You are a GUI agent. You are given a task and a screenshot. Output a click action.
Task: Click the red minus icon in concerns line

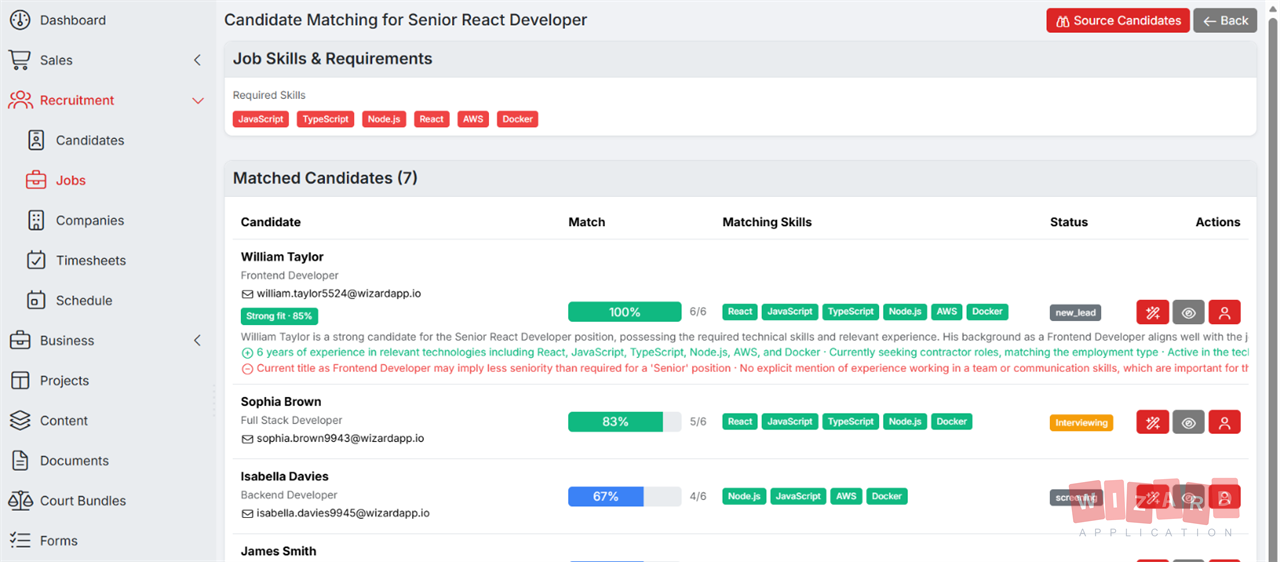pos(247,368)
